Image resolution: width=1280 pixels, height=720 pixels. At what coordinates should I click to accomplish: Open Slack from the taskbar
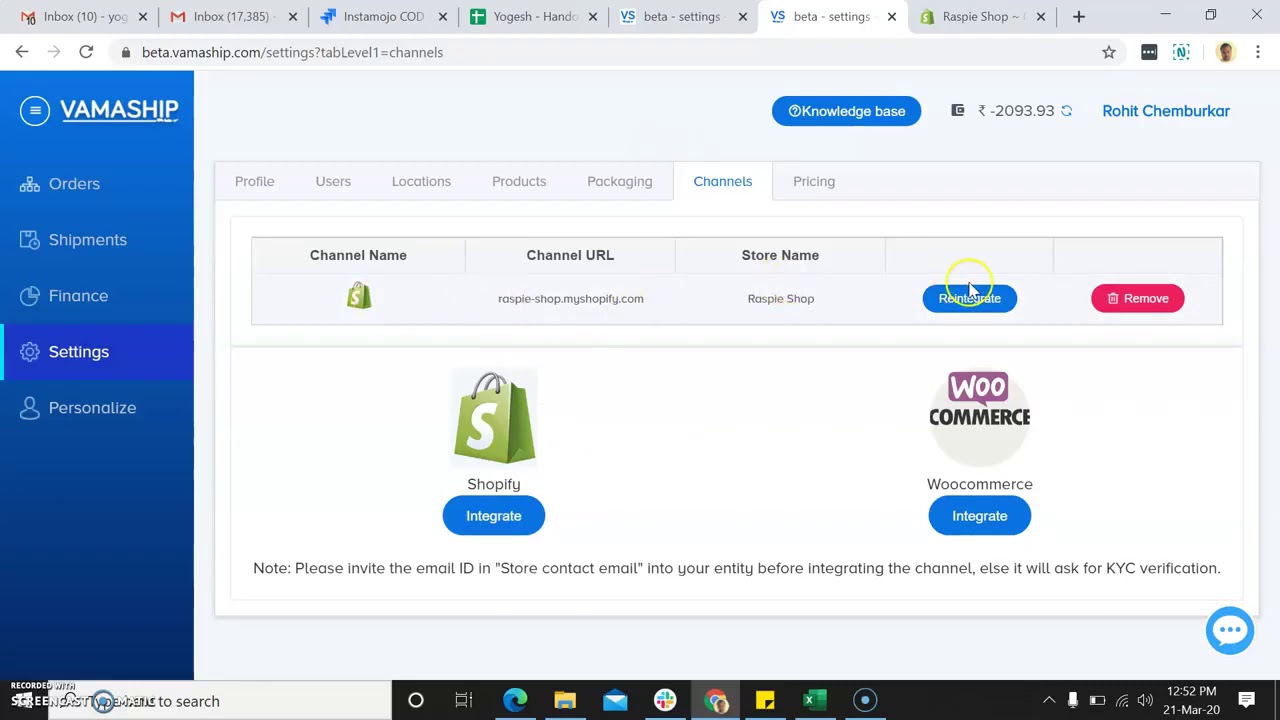coord(665,700)
